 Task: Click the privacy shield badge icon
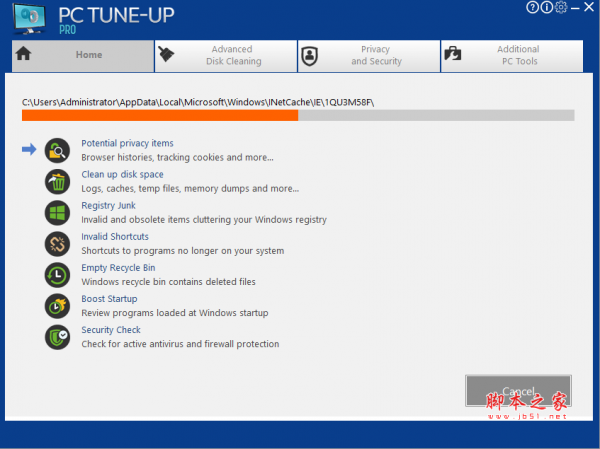click(310, 56)
